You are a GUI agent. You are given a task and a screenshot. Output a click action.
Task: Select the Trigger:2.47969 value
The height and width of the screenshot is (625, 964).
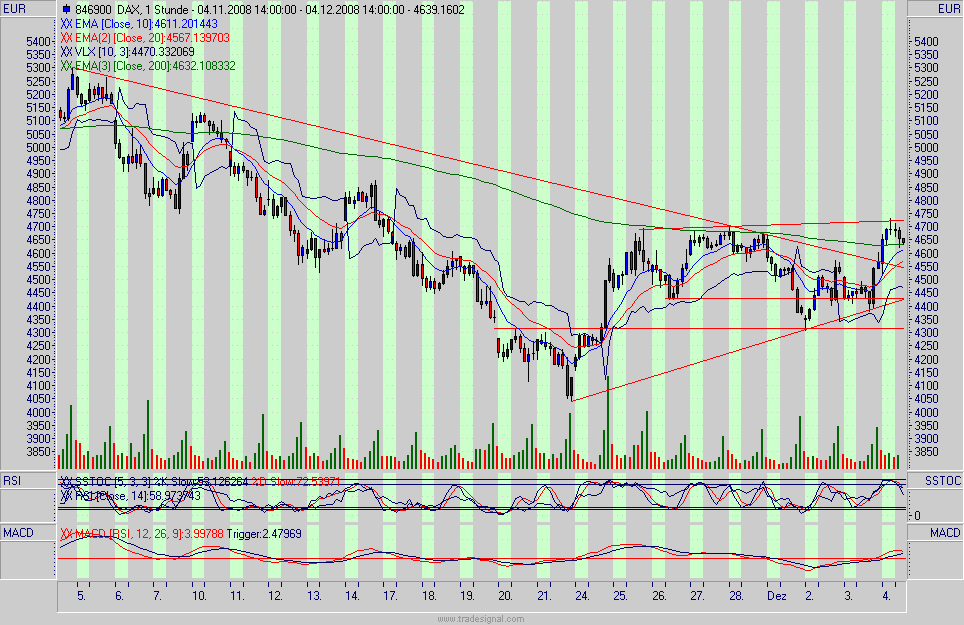[264, 533]
